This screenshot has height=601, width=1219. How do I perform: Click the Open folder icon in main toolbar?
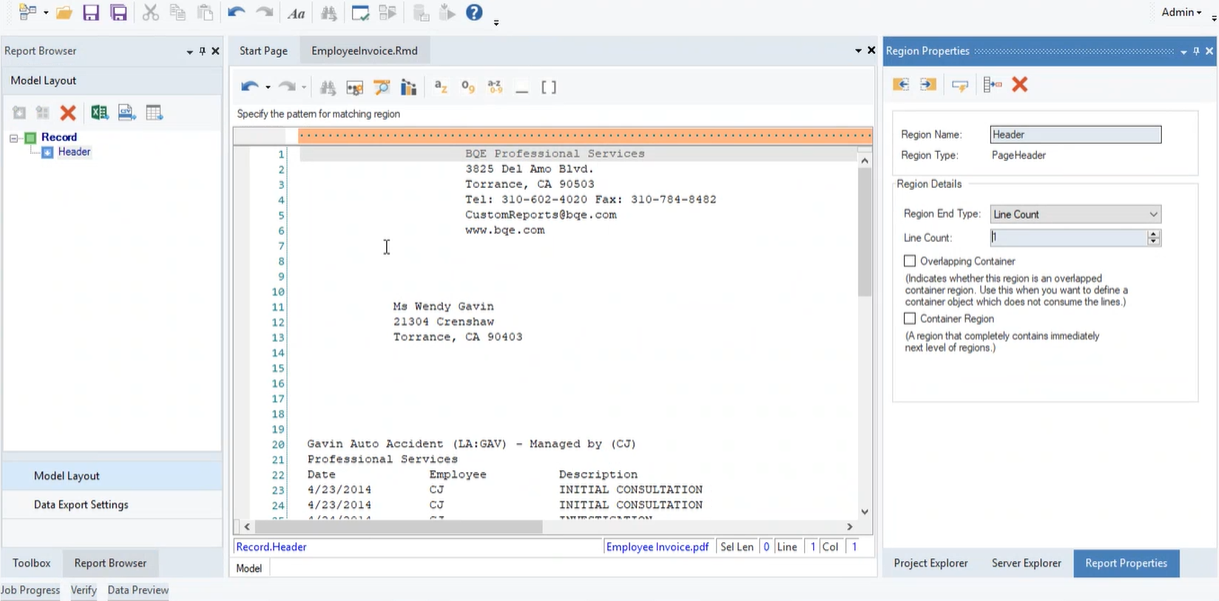pos(63,13)
